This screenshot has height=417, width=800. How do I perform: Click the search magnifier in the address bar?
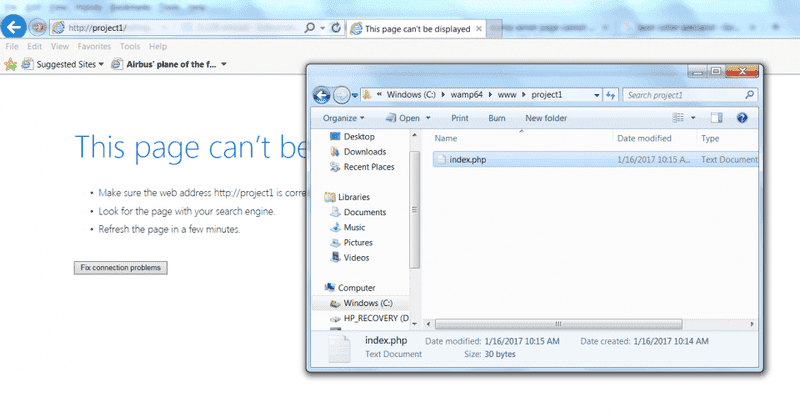[x=311, y=27]
